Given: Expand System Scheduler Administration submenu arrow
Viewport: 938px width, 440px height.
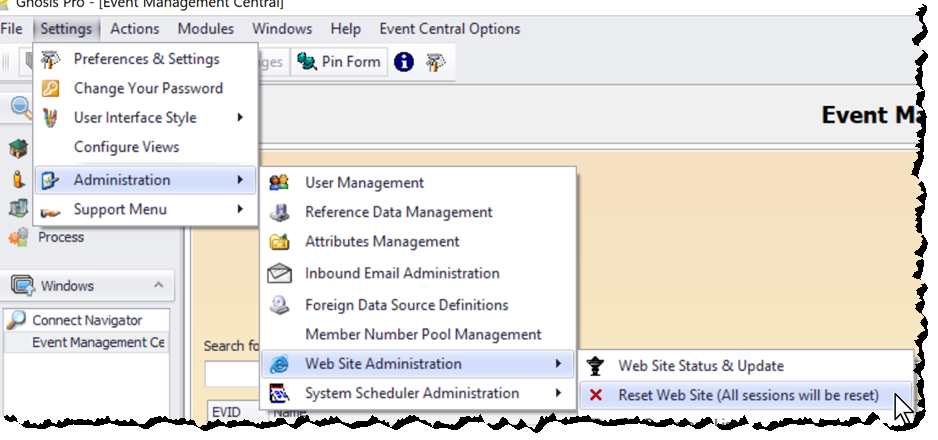Looking at the screenshot, I should coord(558,392).
